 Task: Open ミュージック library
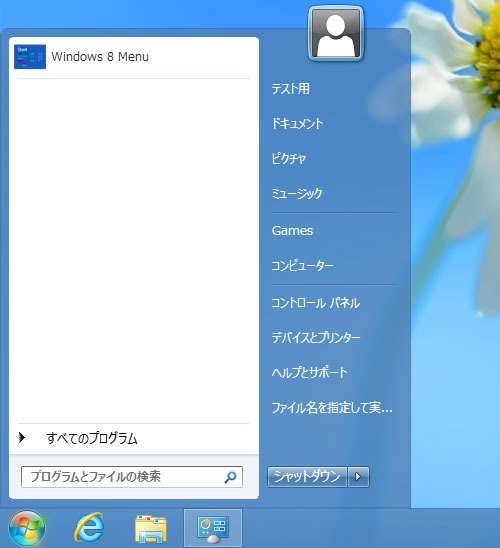(297, 193)
